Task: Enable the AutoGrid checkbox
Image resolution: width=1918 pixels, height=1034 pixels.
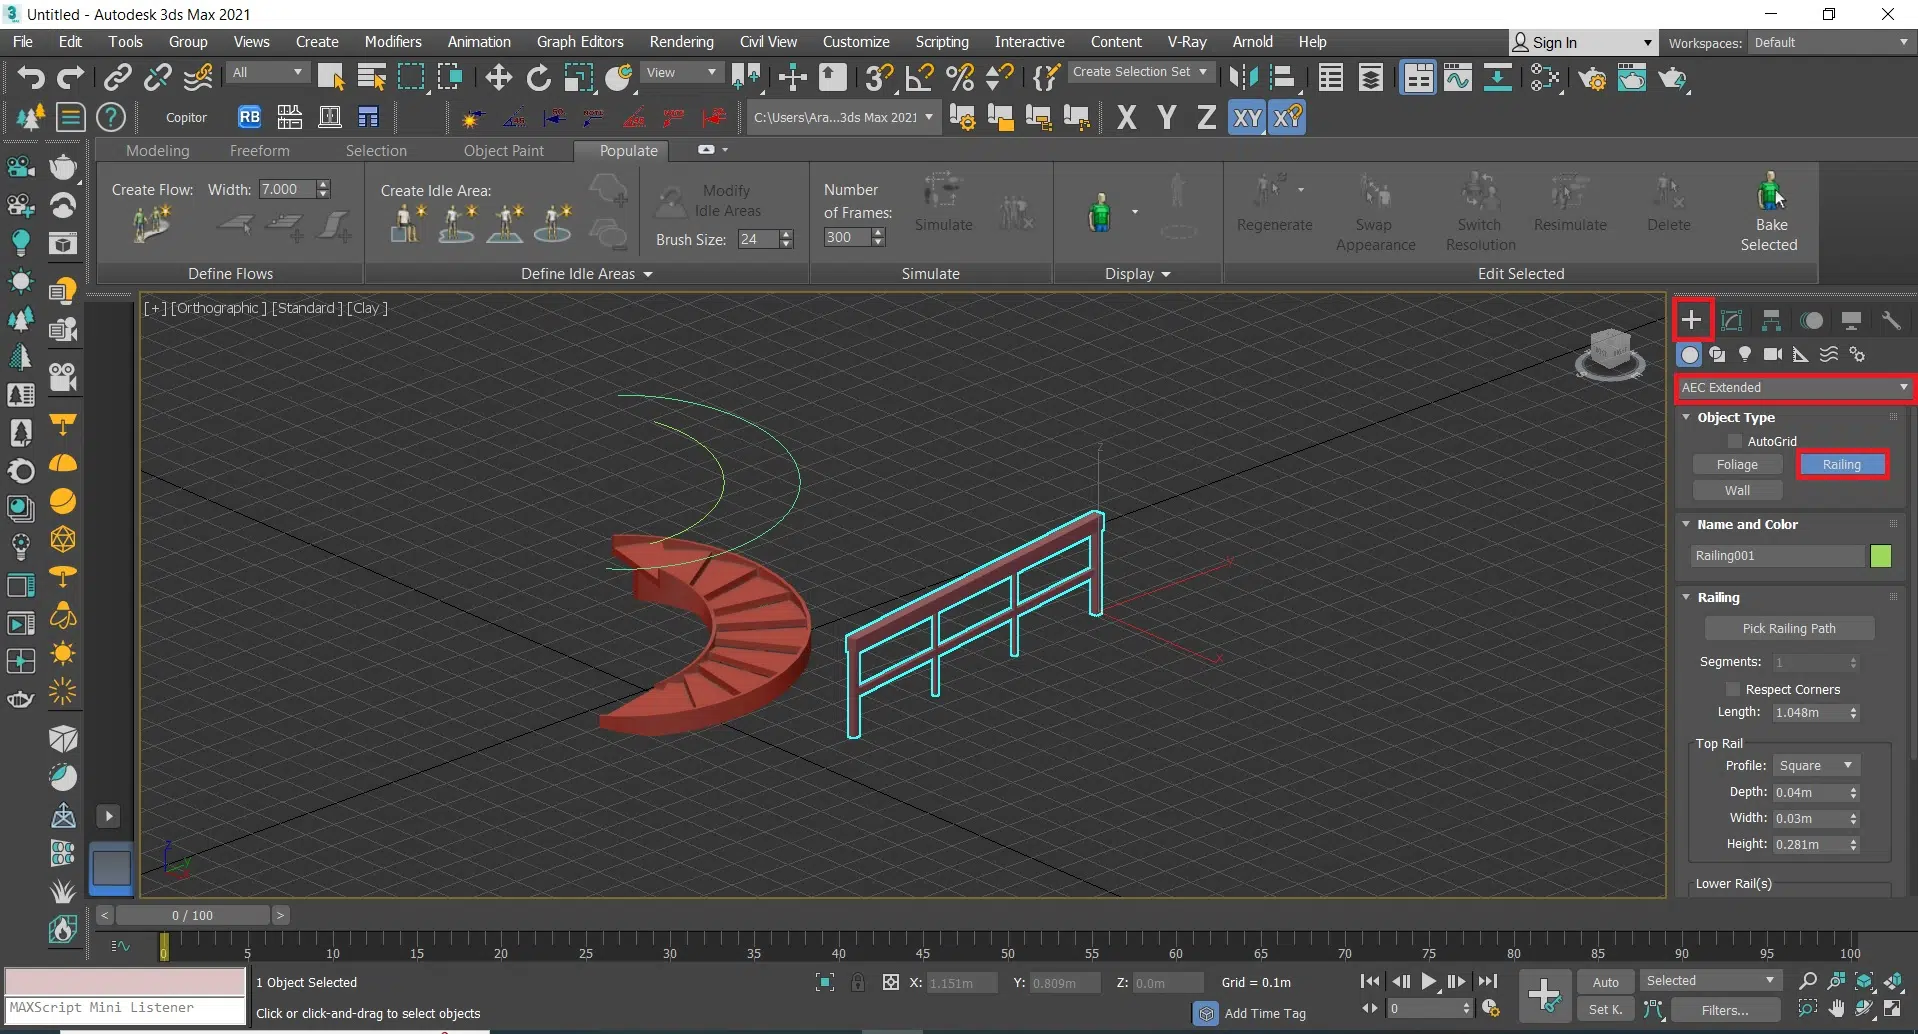Action: (1735, 441)
